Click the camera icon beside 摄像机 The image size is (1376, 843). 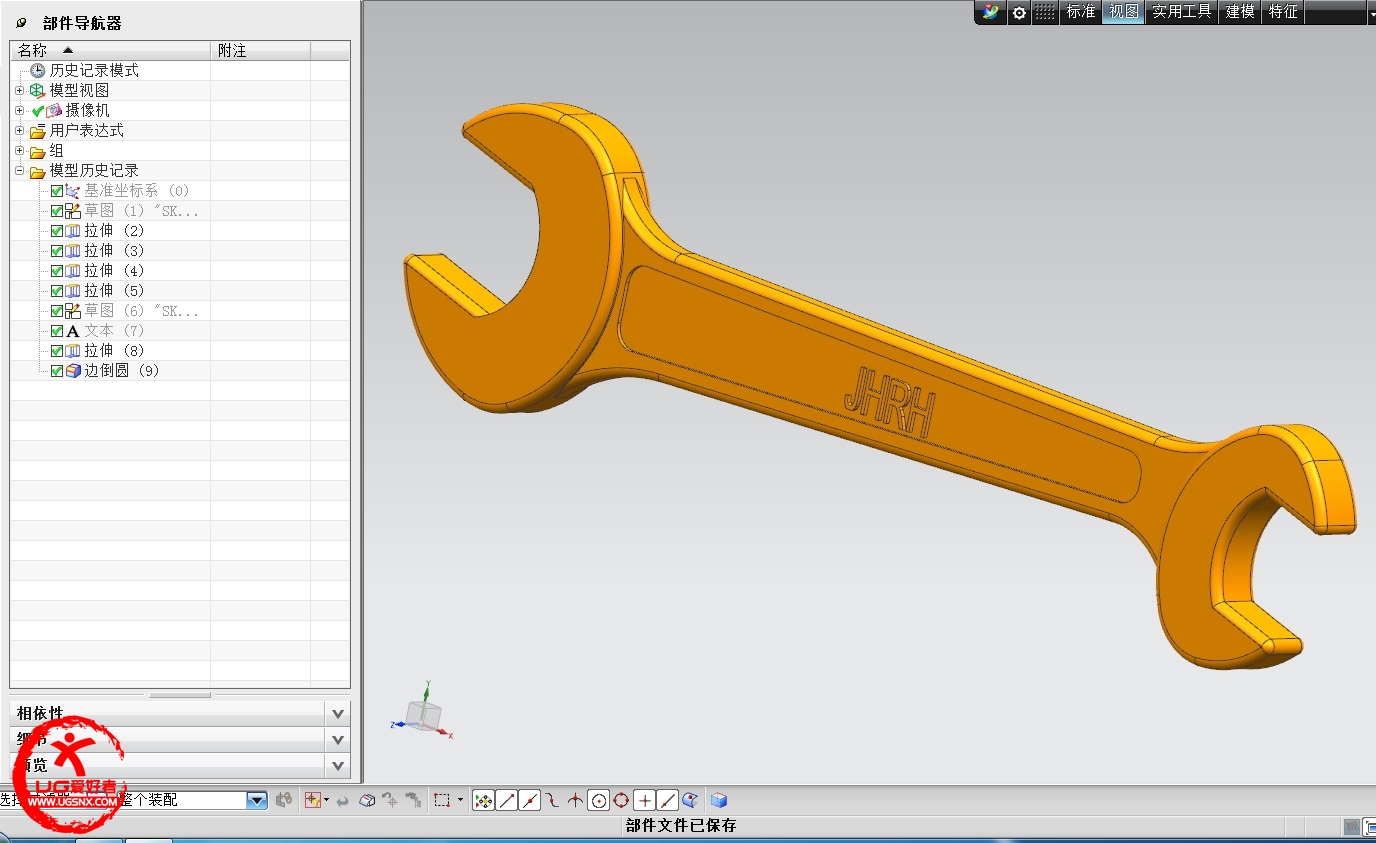[54, 110]
